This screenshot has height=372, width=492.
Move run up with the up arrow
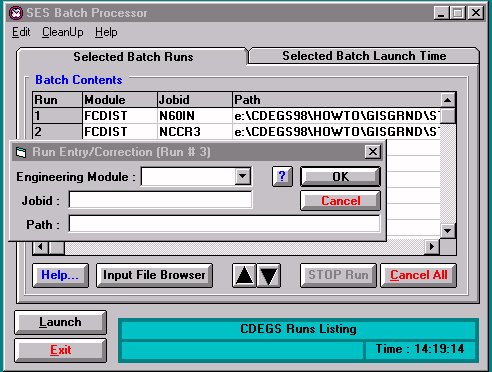[244, 275]
